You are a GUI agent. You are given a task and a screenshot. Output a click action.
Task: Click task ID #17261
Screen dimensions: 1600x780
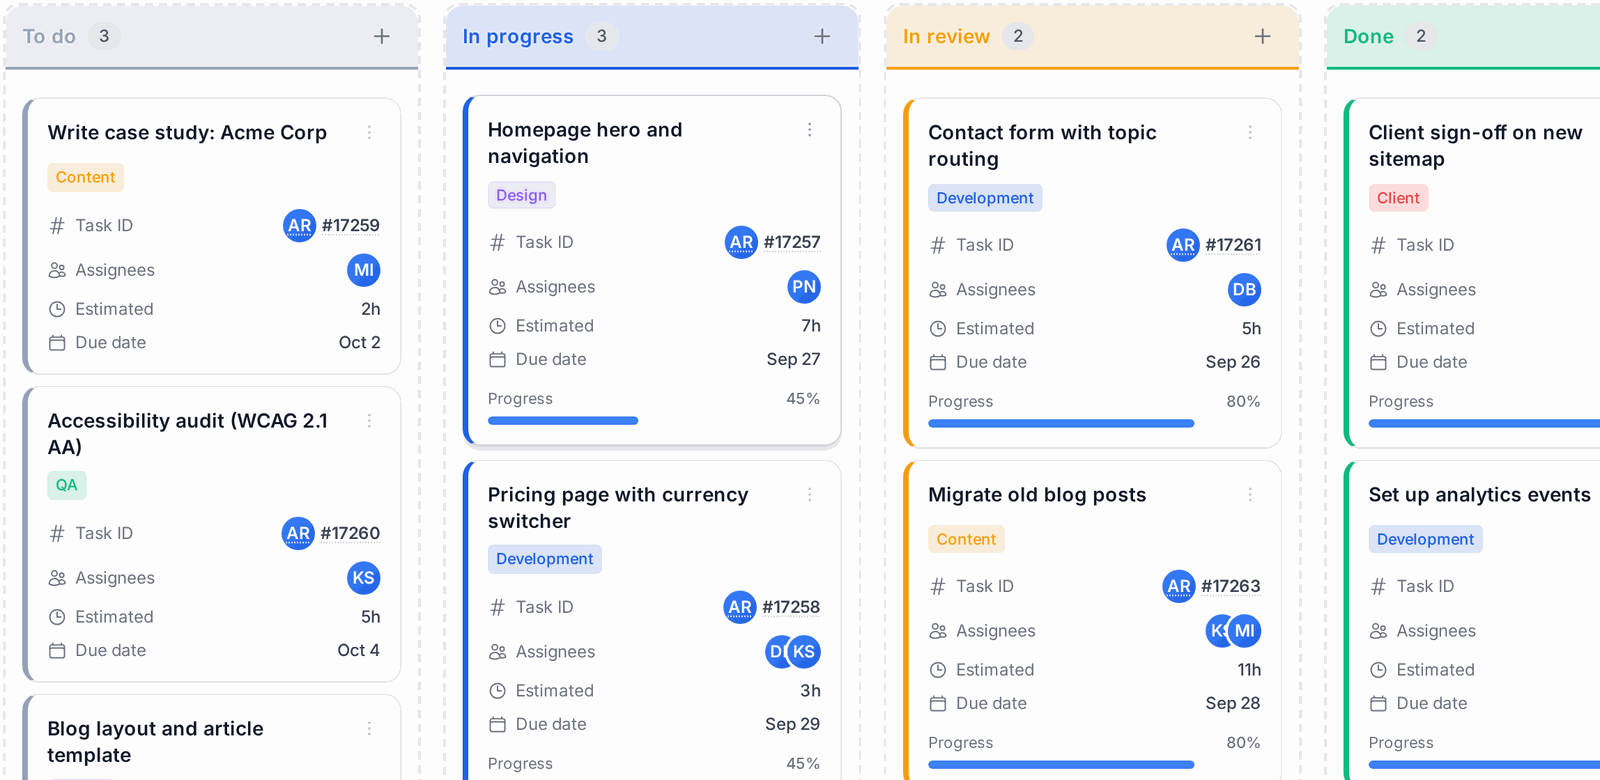(x=1233, y=246)
